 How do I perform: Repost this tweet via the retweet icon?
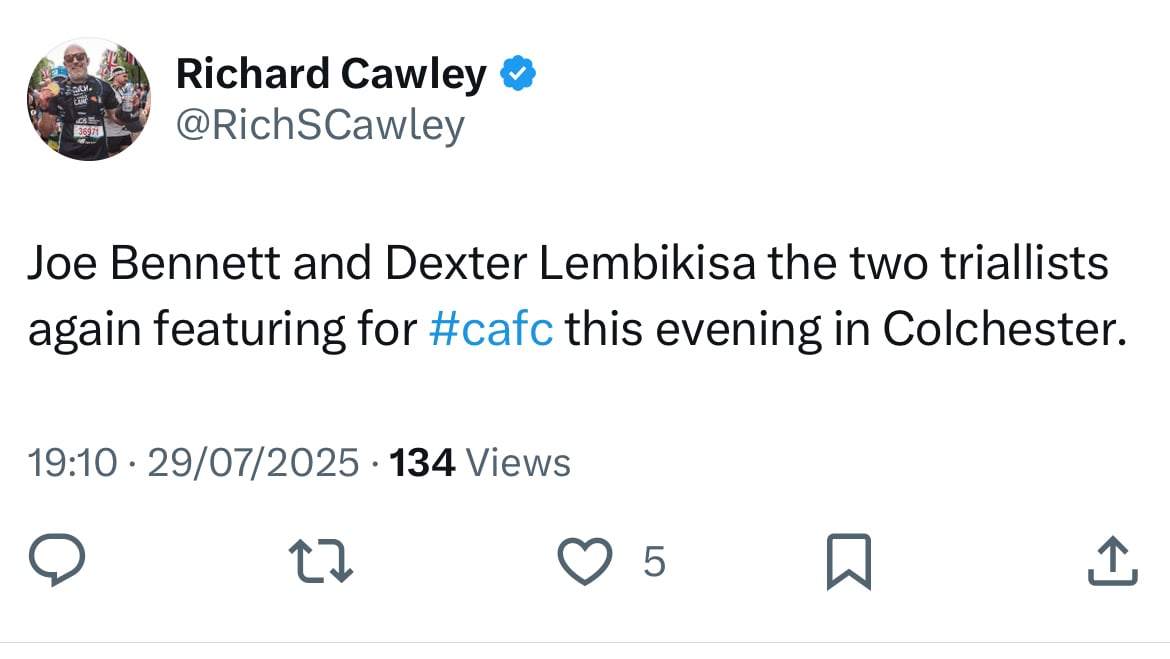click(321, 561)
